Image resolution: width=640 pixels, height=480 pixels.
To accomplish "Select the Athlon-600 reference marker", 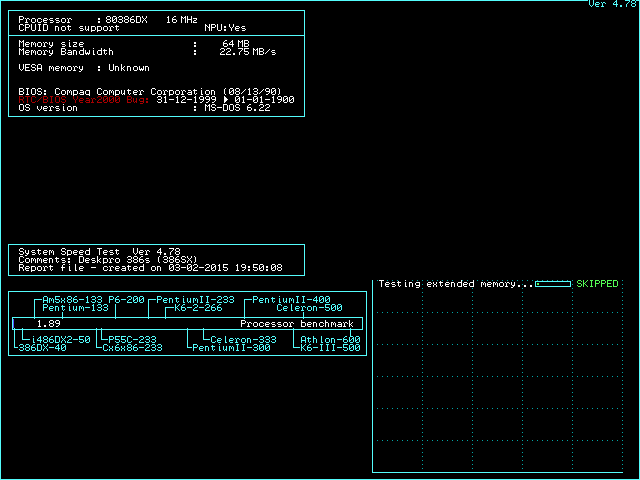I will (x=330, y=340).
